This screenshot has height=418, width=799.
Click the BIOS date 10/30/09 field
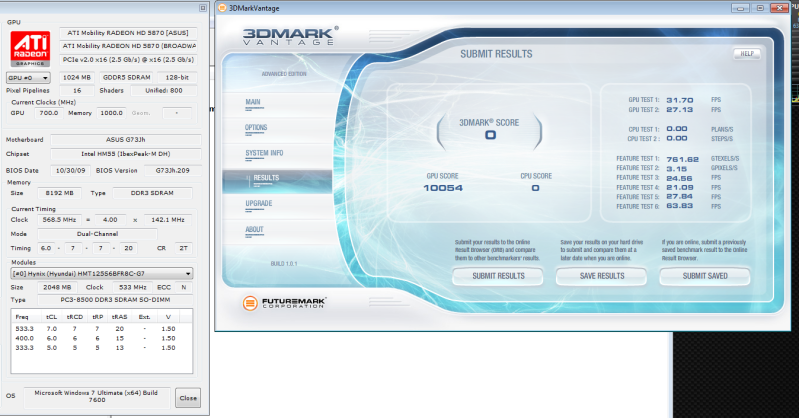(70, 171)
